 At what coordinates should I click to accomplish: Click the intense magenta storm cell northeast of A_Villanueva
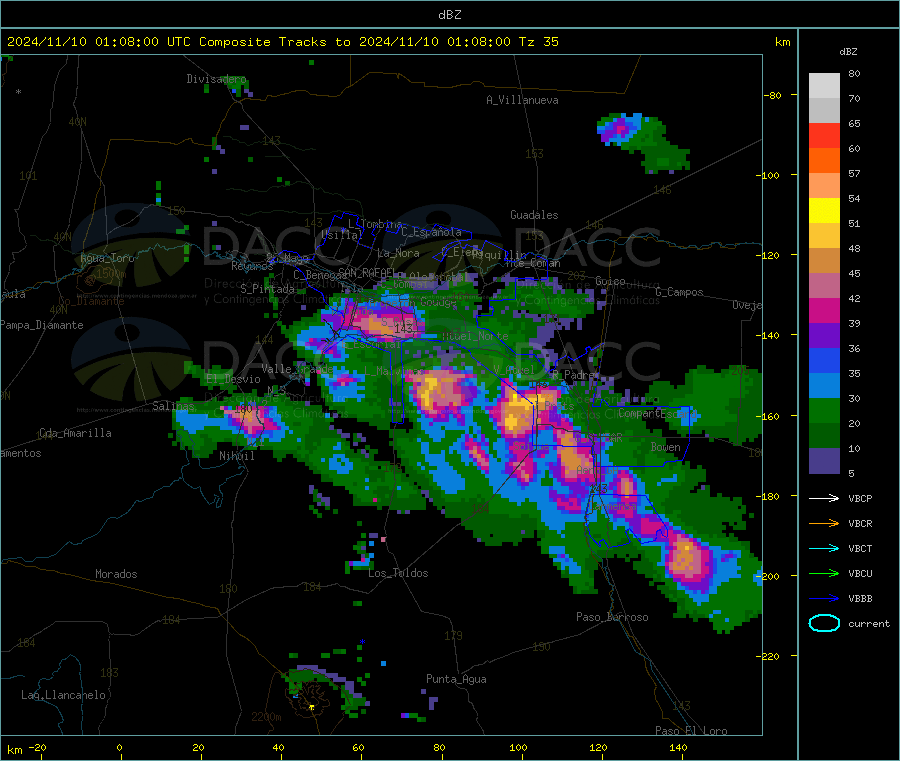[x=620, y=129]
